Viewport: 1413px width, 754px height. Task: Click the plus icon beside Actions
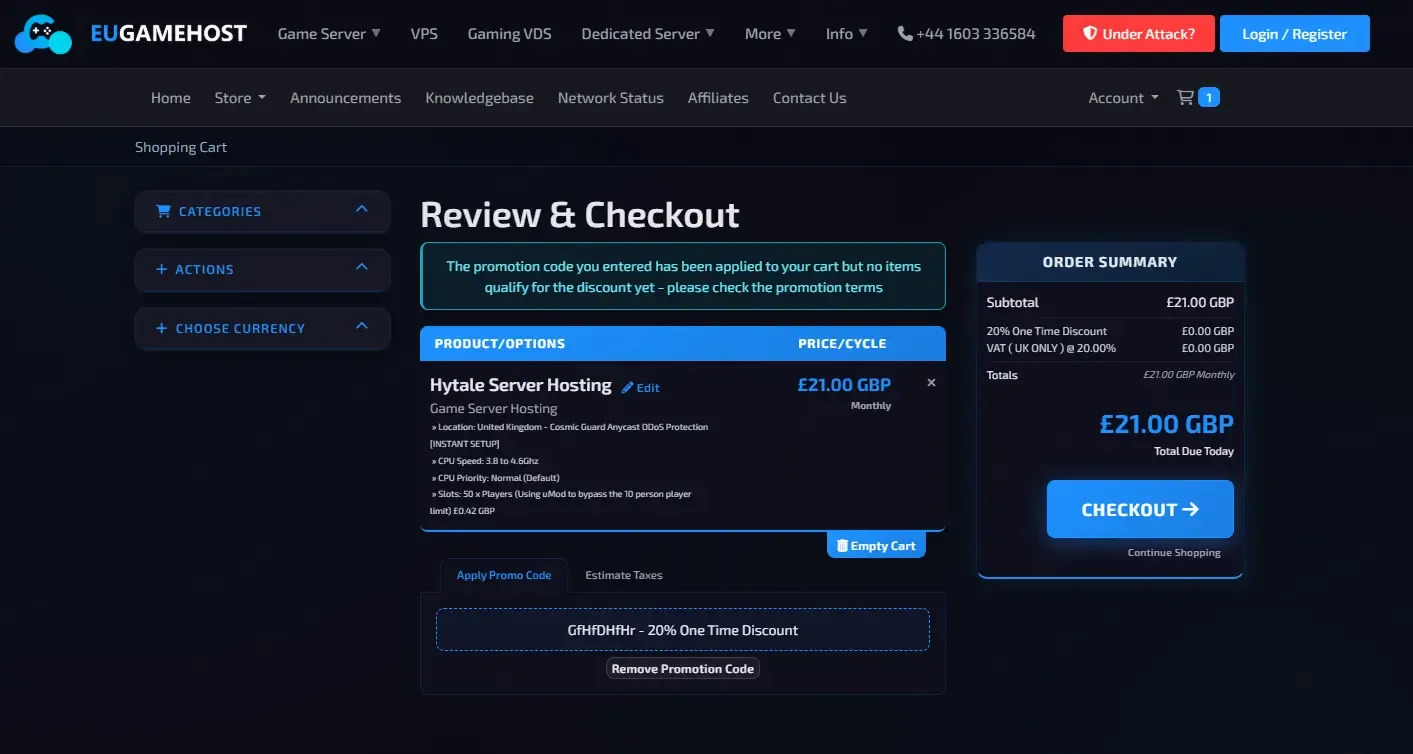[x=162, y=270]
